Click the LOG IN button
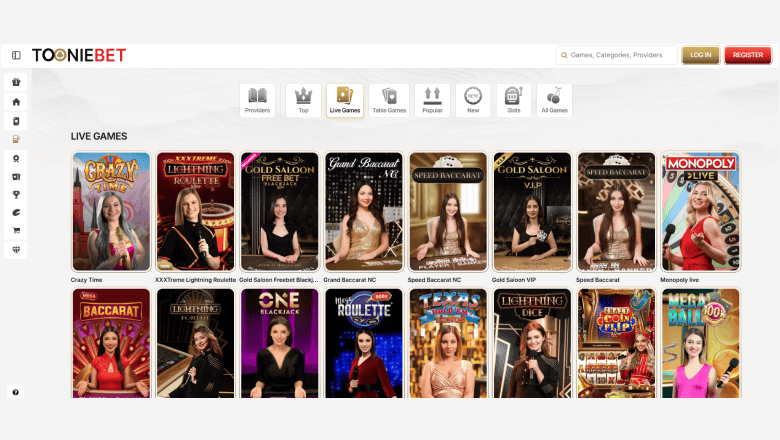The height and width of the screenshot is (440, 780). pos(700,55)
